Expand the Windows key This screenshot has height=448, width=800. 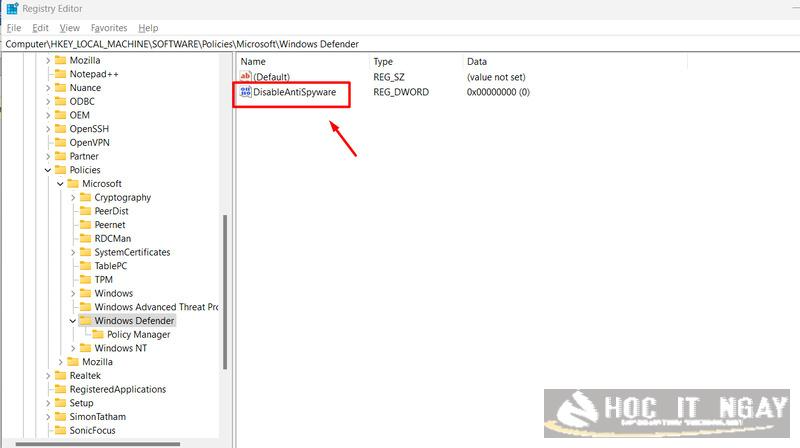point(73,293)
